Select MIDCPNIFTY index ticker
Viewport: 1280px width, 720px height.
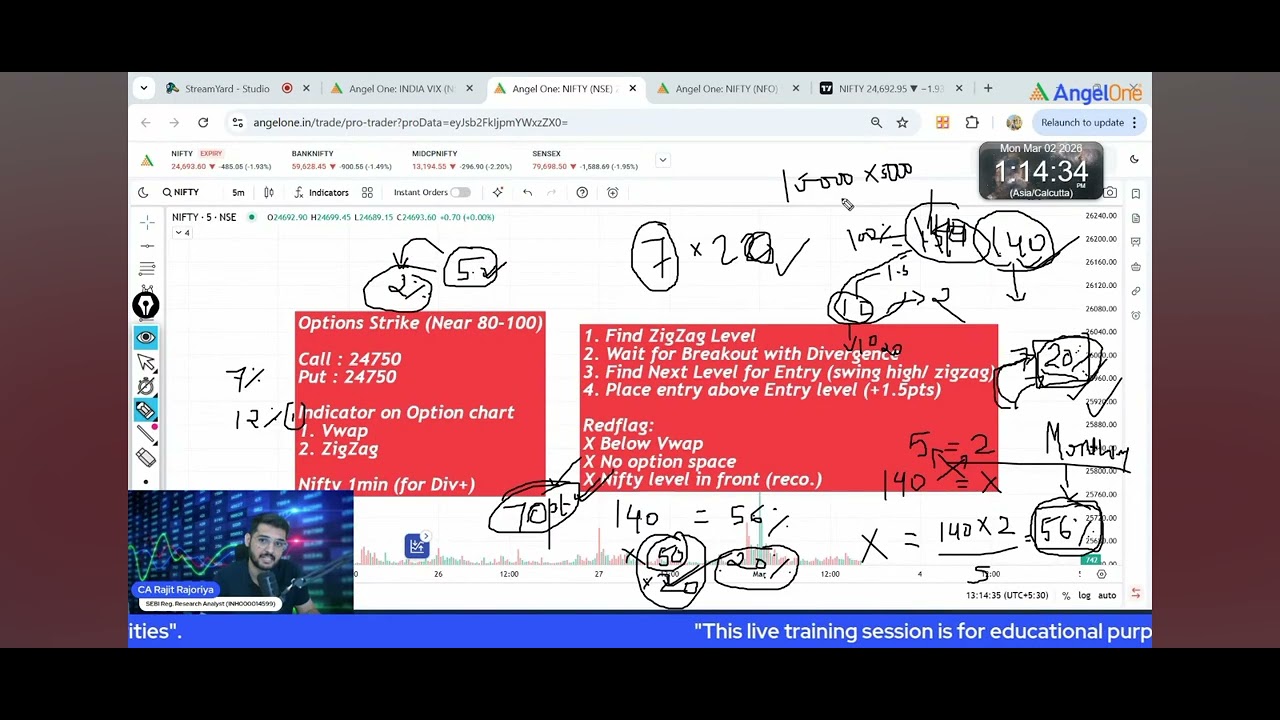(x=462, y=160)
